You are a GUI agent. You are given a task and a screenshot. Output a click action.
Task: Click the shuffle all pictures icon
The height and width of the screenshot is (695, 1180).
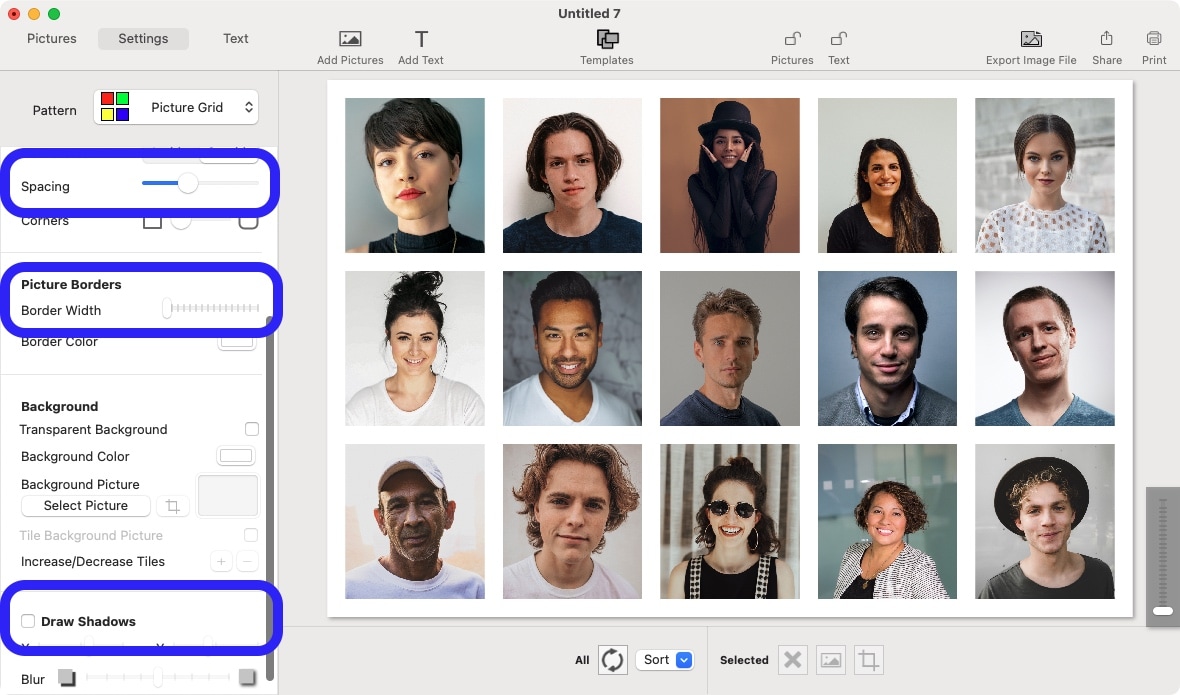(612, 660)
